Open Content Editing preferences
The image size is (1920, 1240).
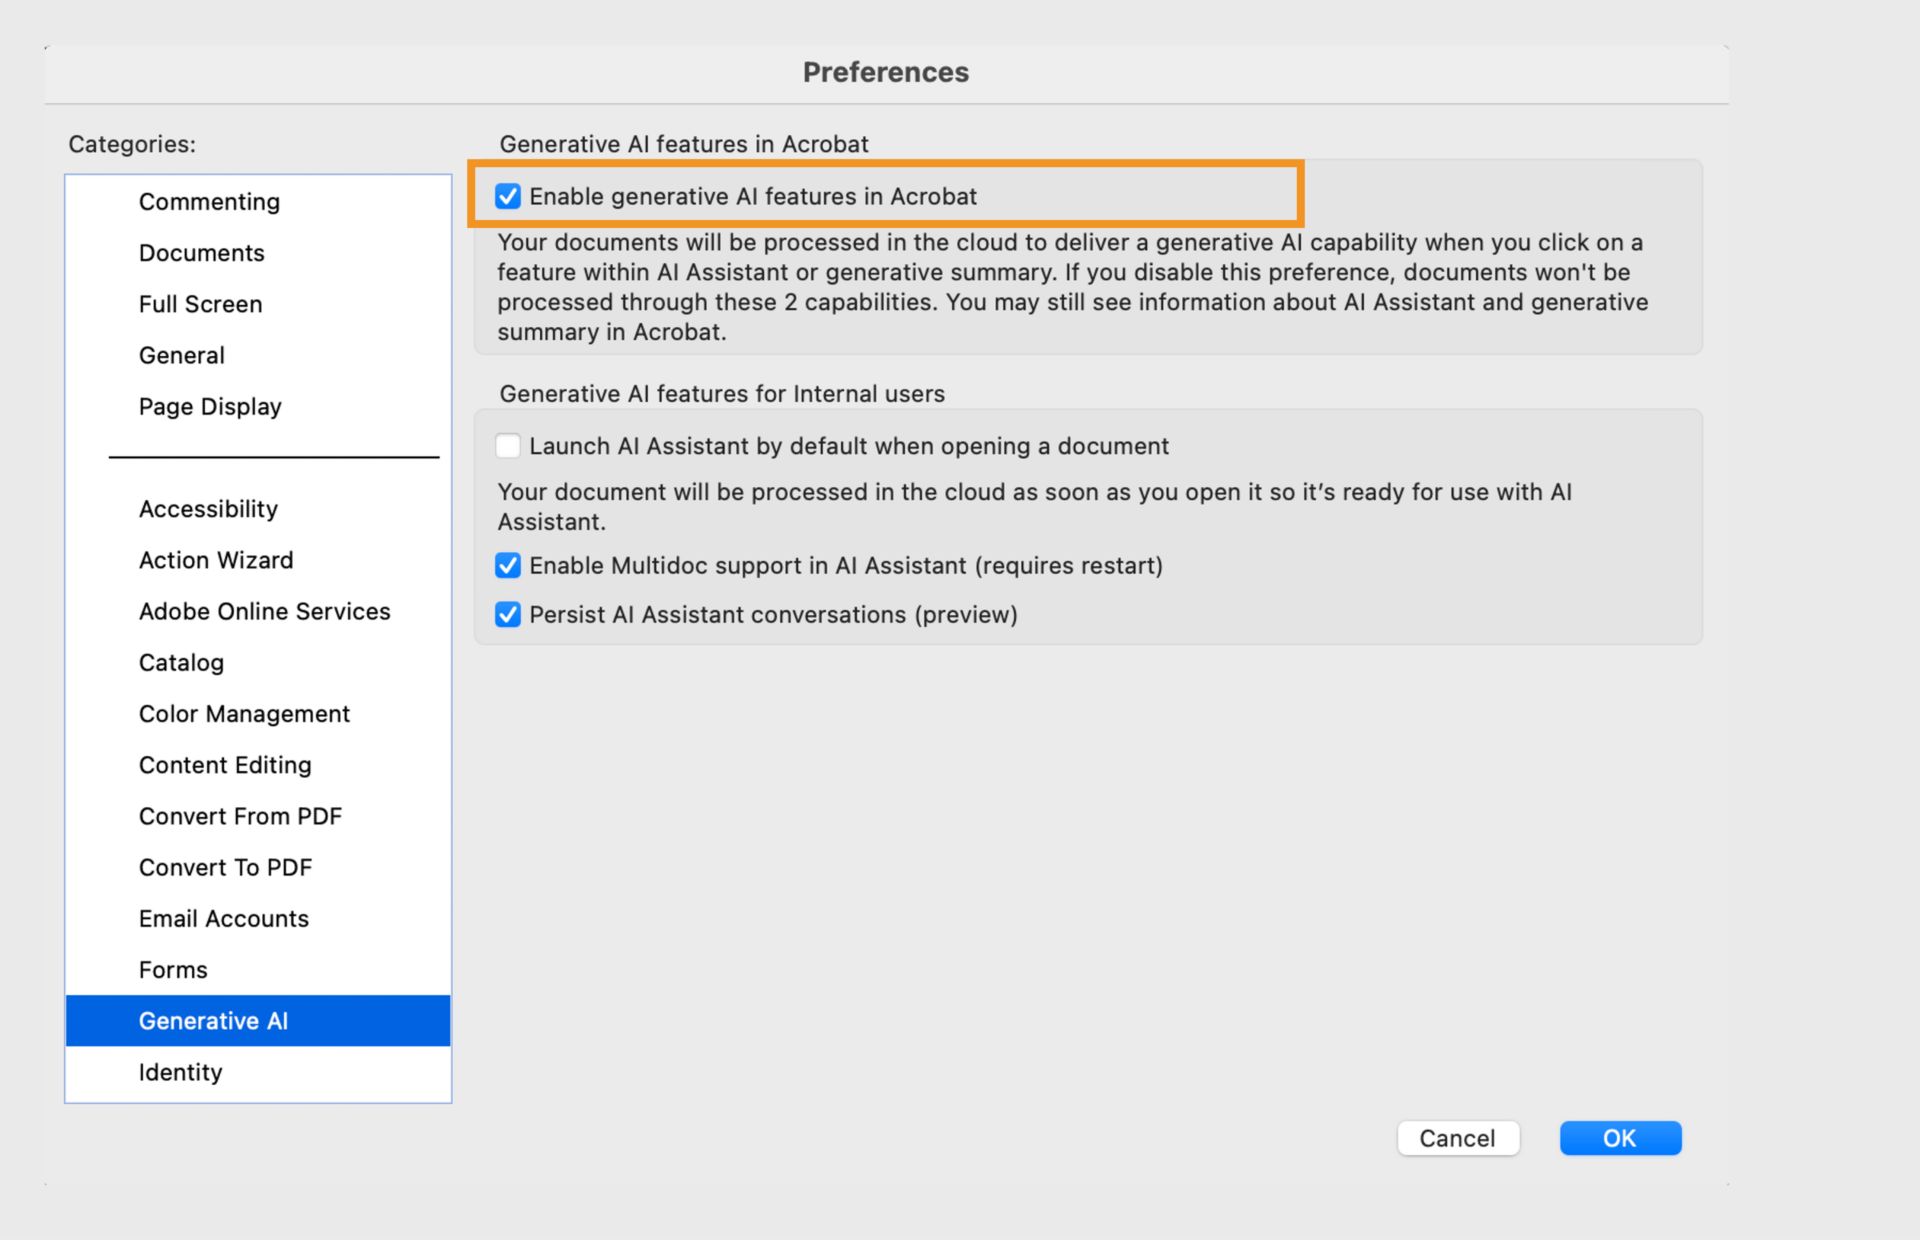point(225,765)
